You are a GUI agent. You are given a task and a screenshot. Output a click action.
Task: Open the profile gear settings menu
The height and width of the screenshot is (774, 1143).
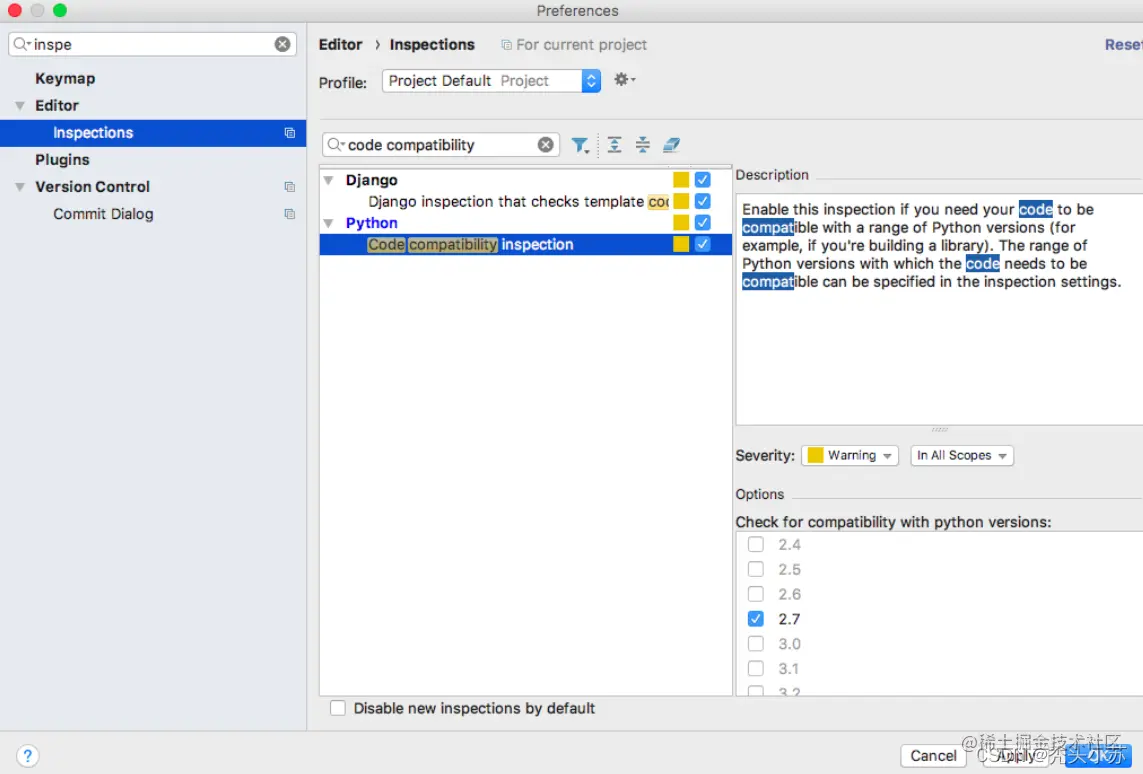coord(624,79)
